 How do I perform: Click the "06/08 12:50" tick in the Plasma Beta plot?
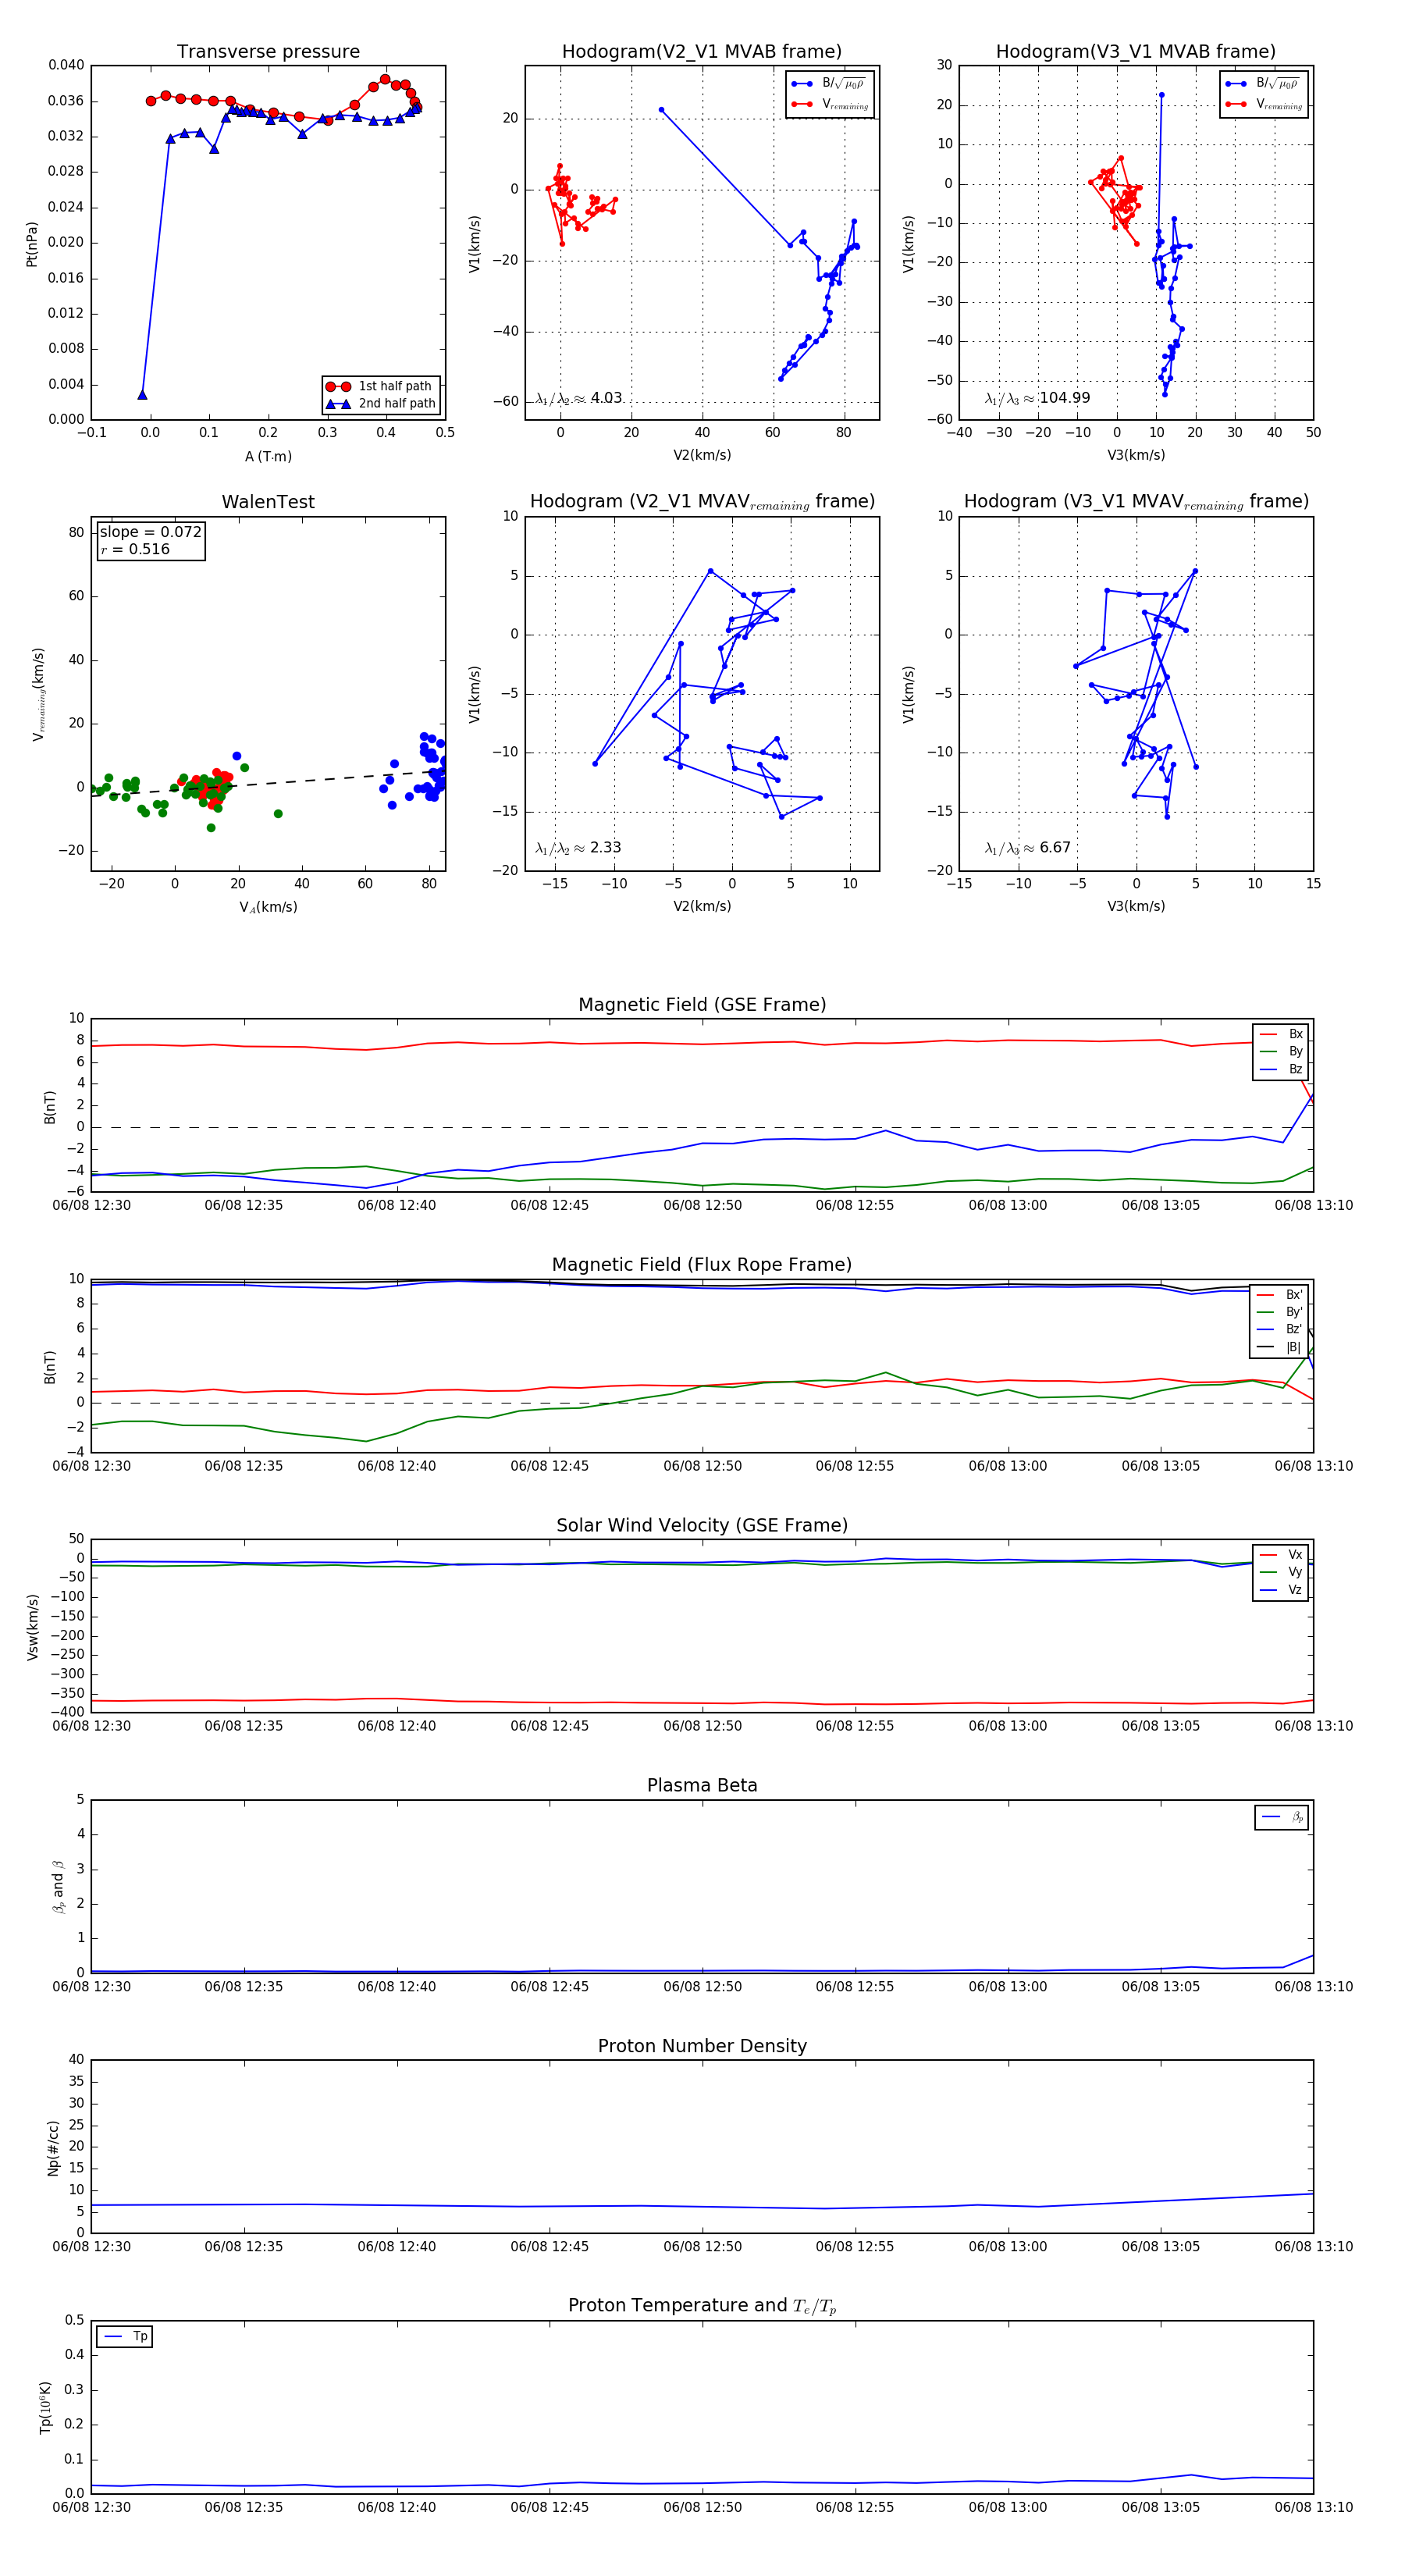[702, 1987]
